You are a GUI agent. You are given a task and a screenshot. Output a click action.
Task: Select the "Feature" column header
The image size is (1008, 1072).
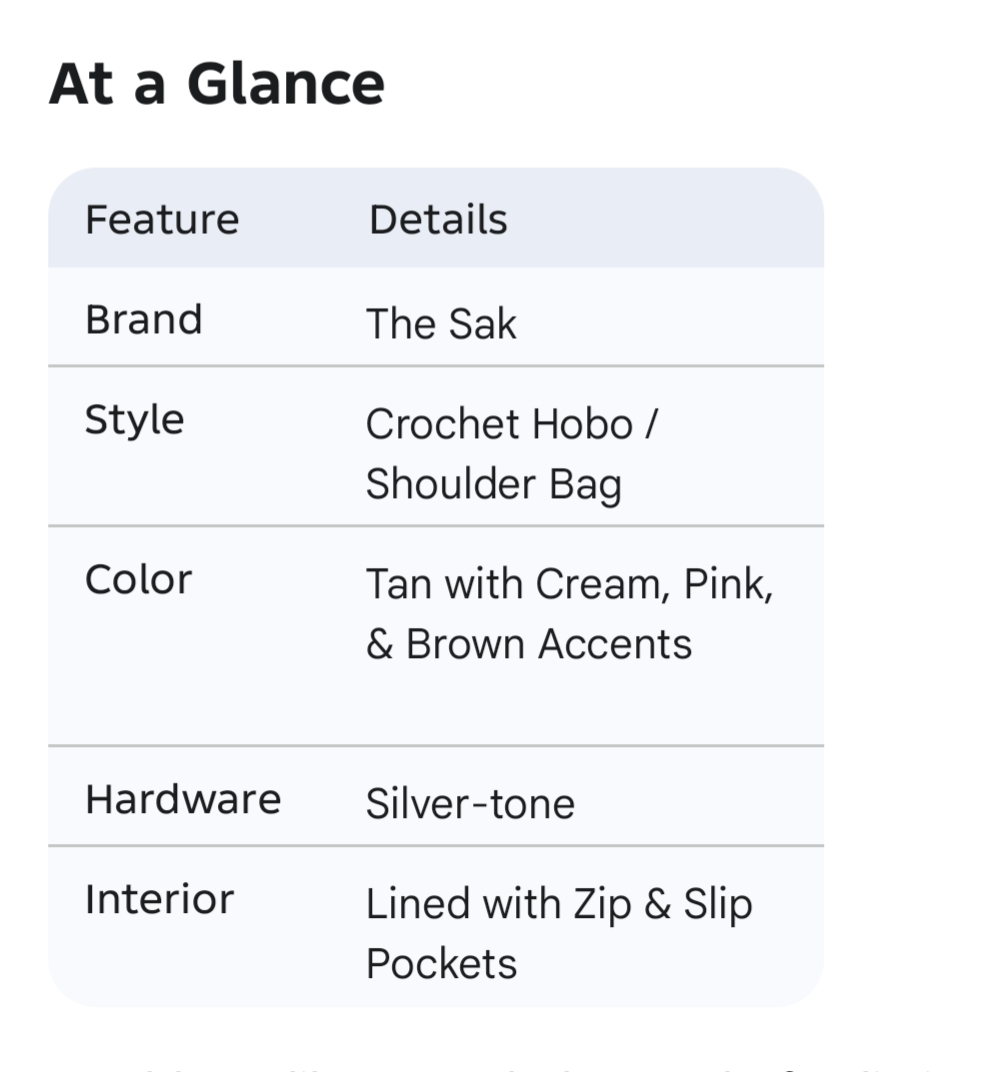click(x=162, y=220)
